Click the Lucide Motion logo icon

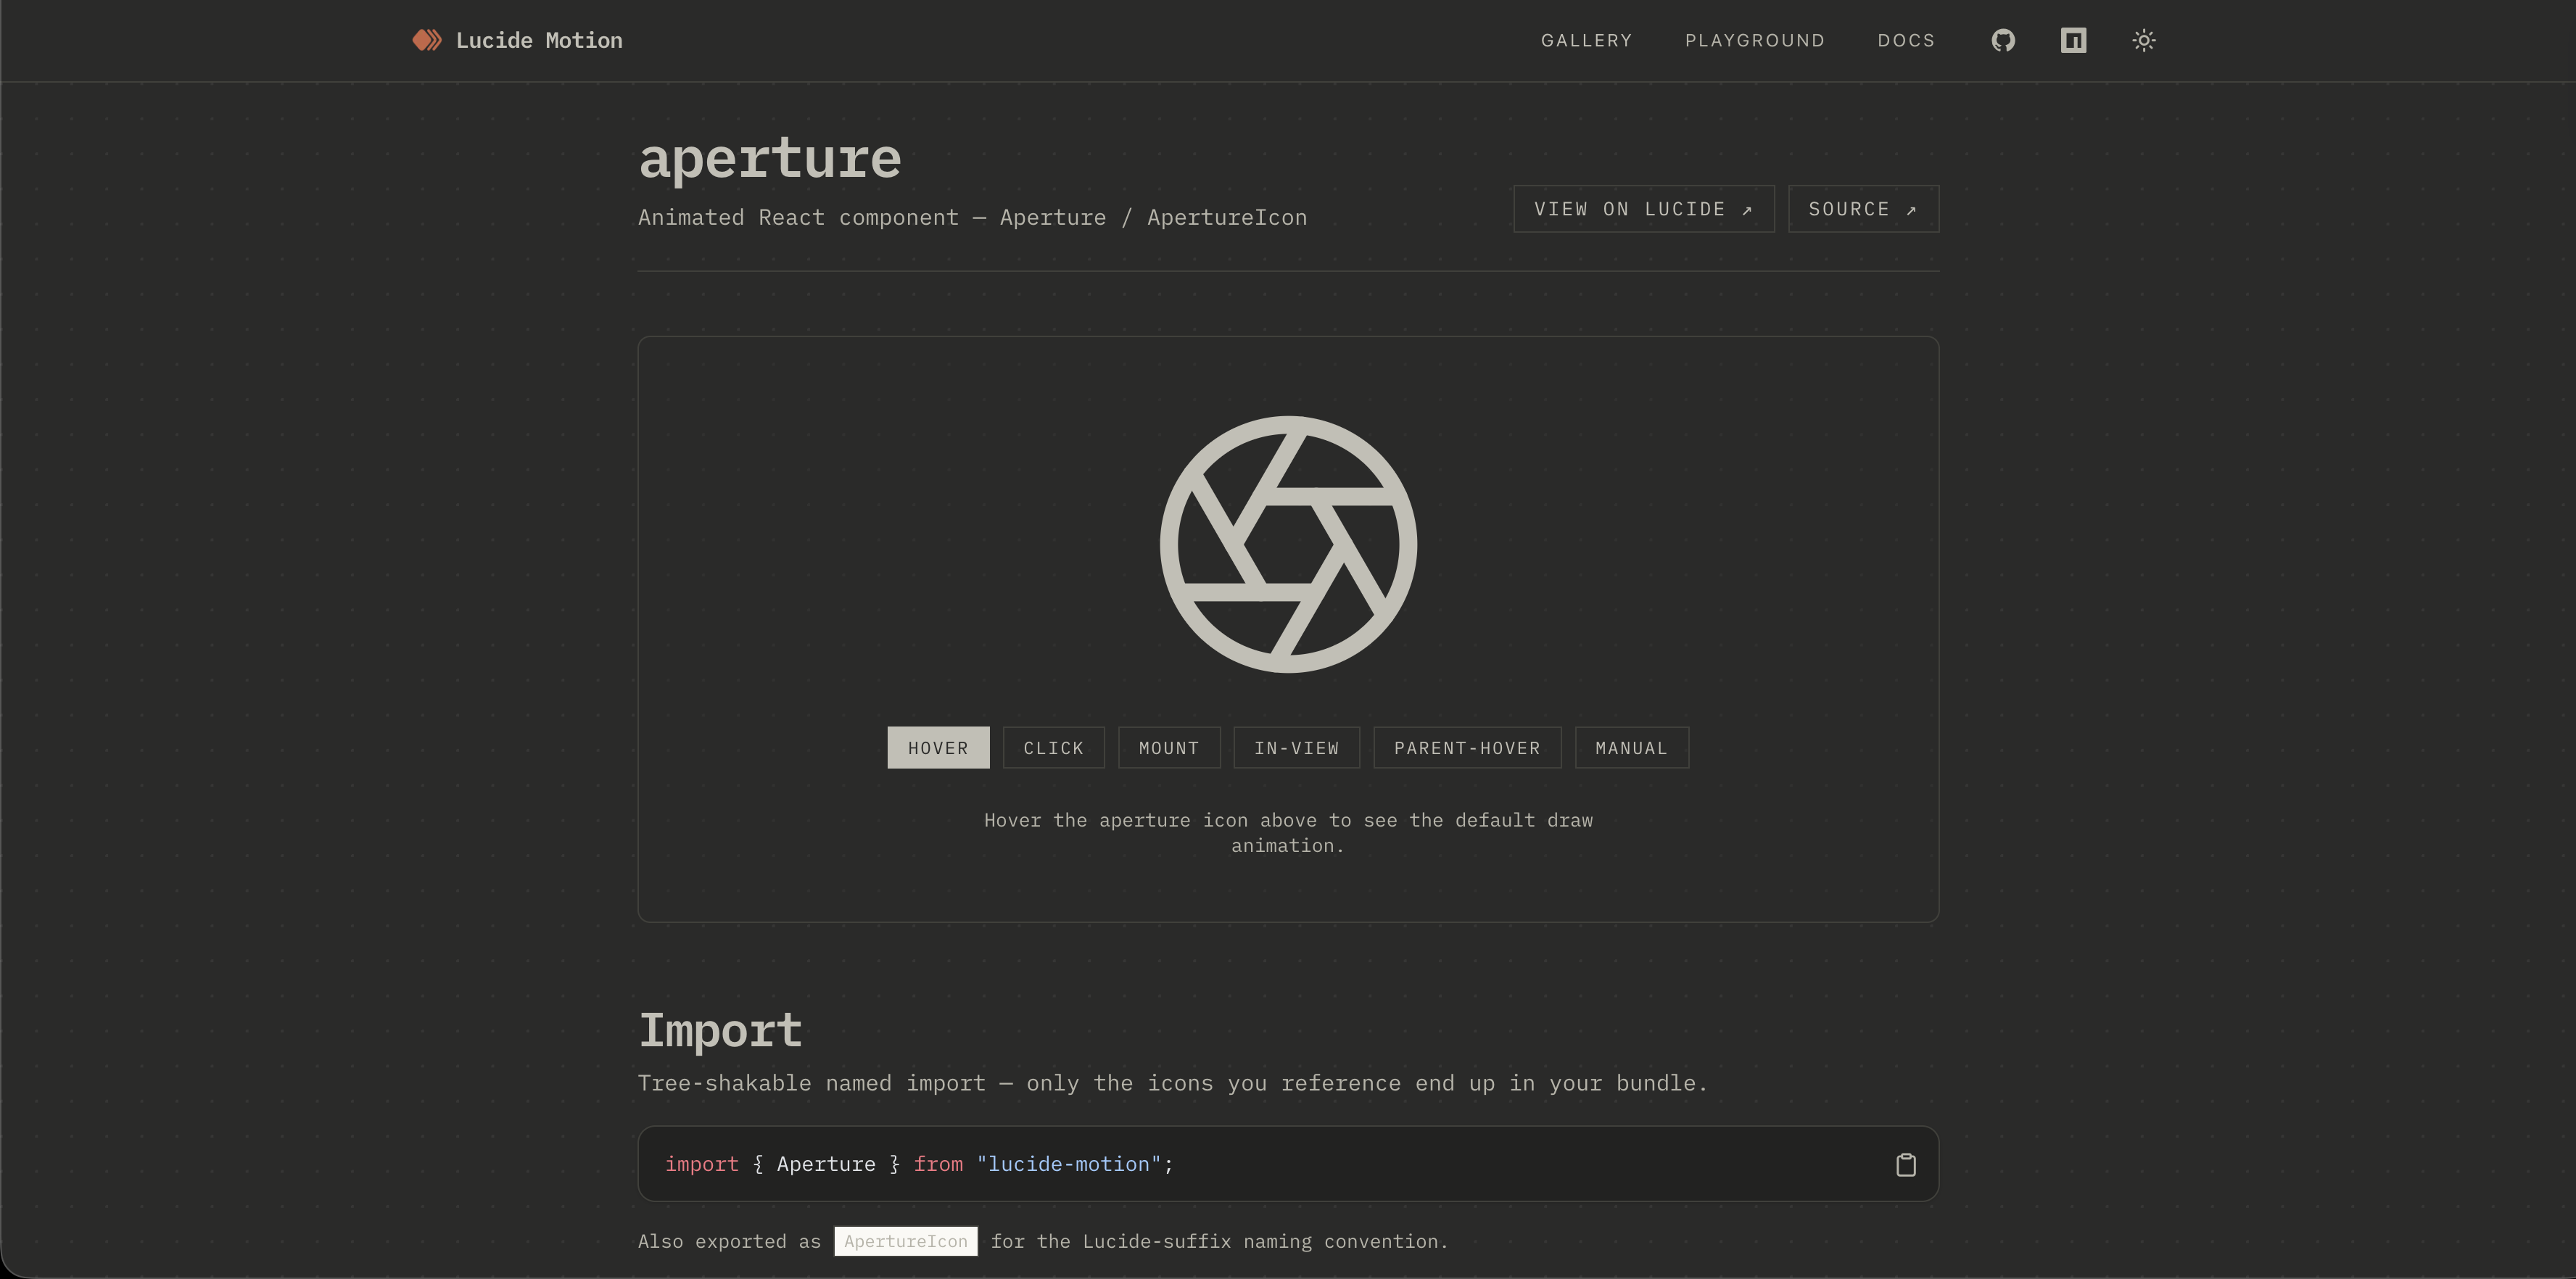pyautogui.click(x=427, y=40)
